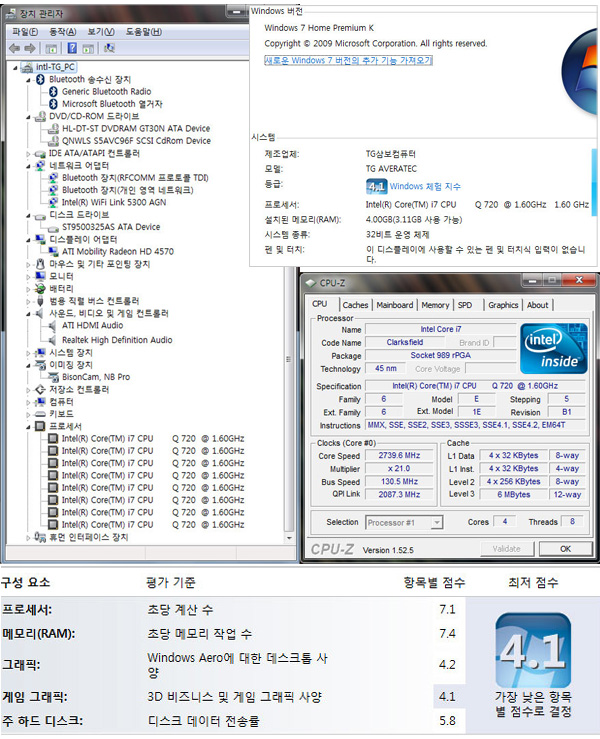Click the mouse icon beside 마우스 및 기타 포인팅 장치
600x739 pixels.
(x=41, y=264)
